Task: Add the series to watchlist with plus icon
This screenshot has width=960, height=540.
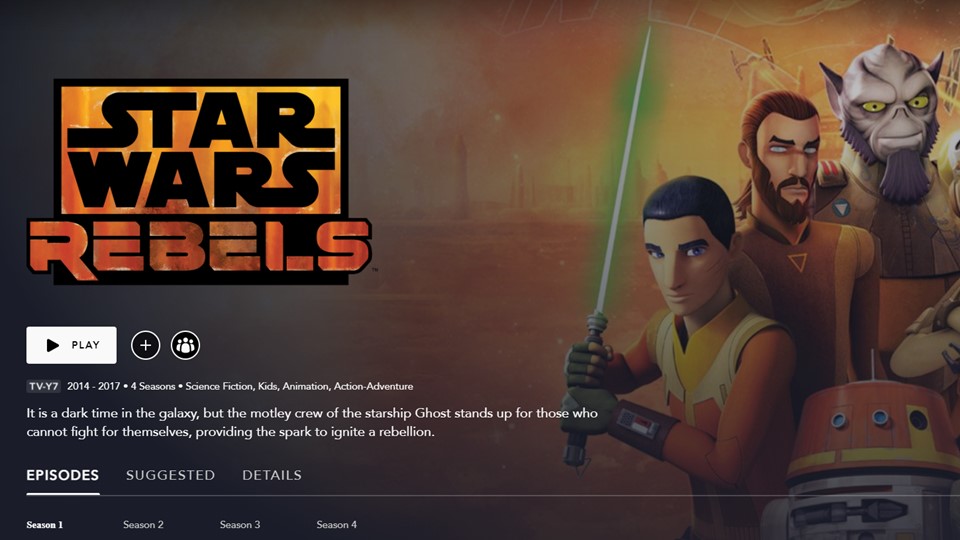Action: tap(145, 345)
